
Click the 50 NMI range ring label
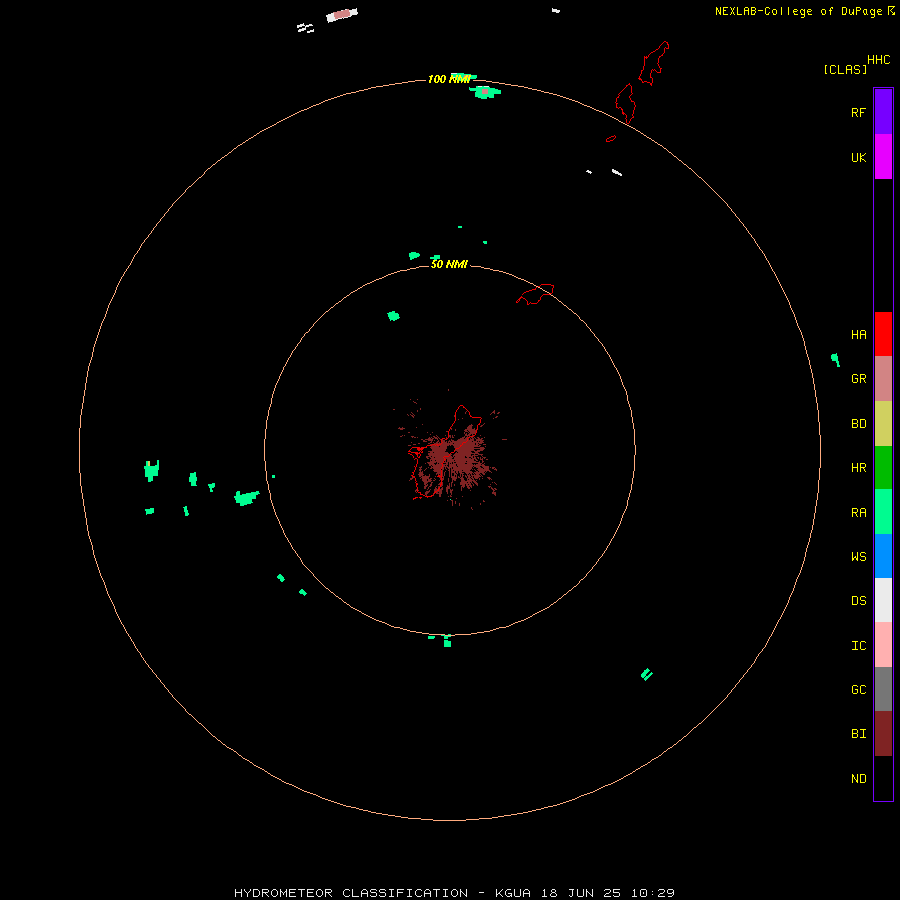[449, 264]
